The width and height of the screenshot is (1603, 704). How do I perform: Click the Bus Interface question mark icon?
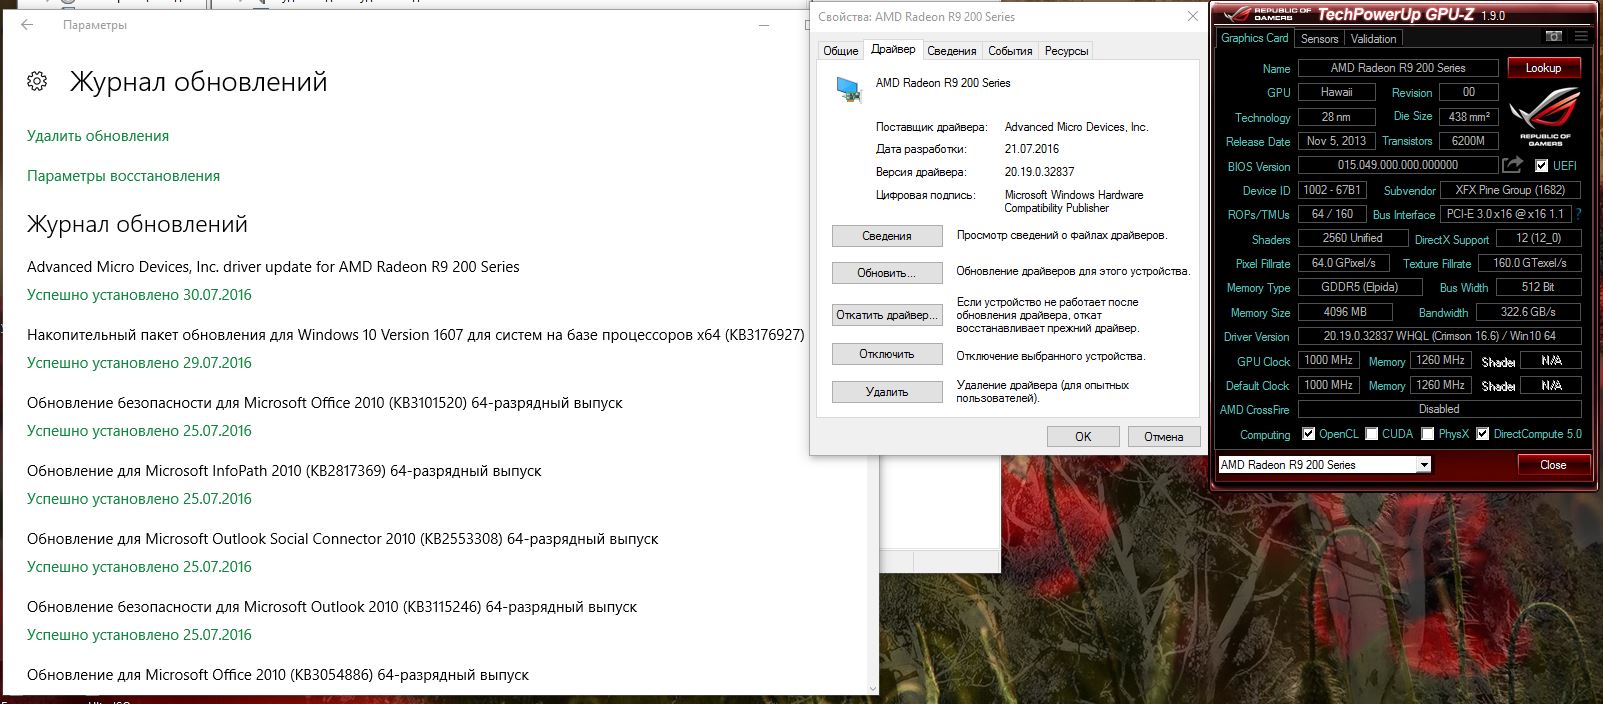coord(1579,214)
